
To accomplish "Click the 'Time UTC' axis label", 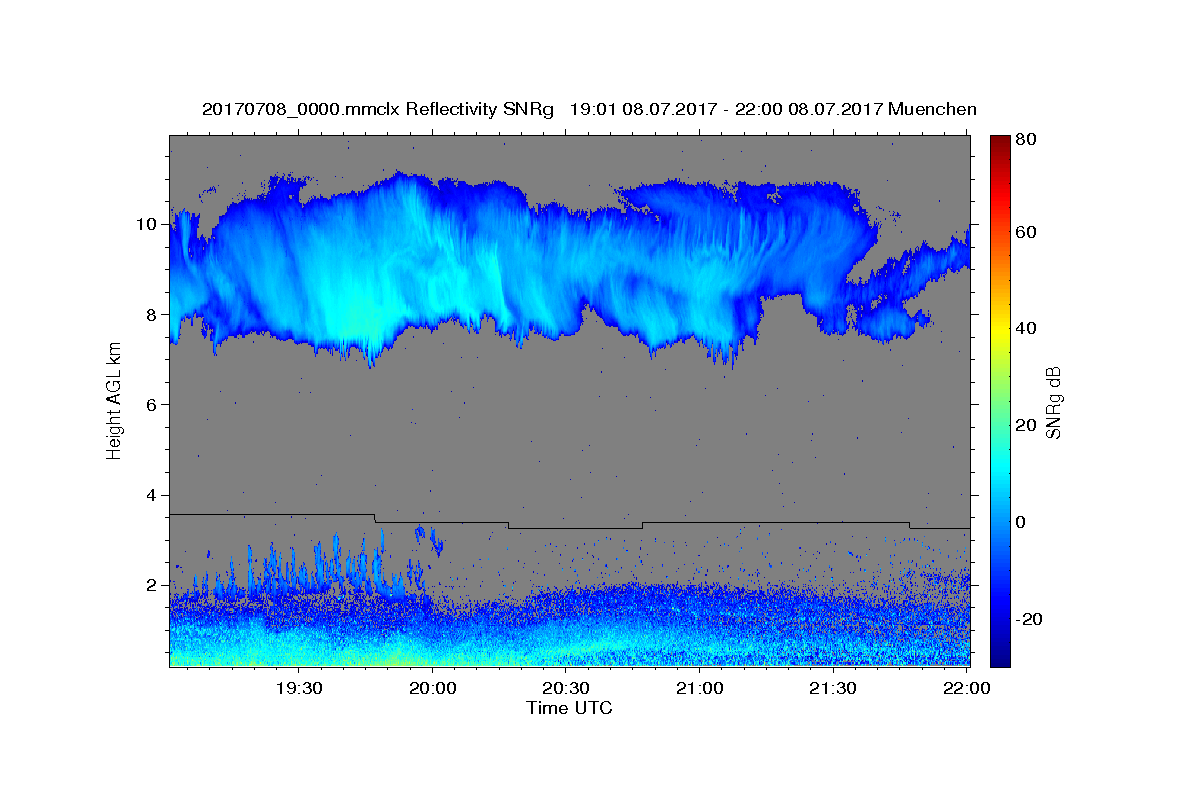I will pos(569,708).
